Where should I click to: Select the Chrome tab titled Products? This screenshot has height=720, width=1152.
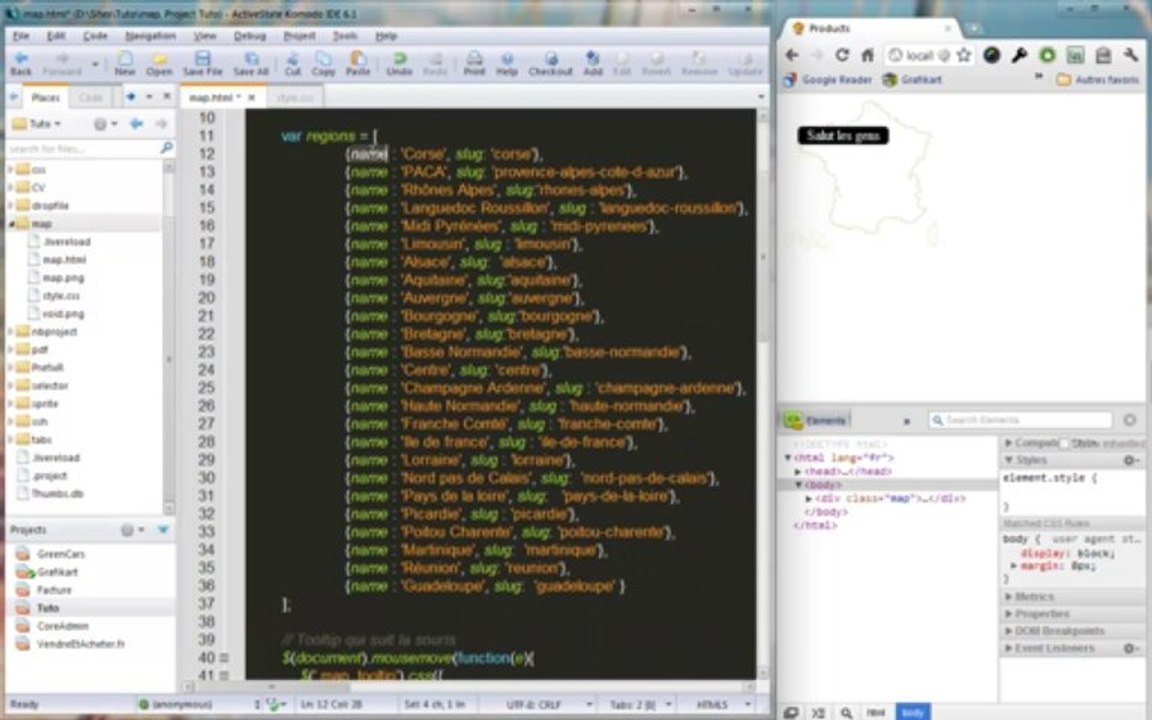click(x=869, y=28)
